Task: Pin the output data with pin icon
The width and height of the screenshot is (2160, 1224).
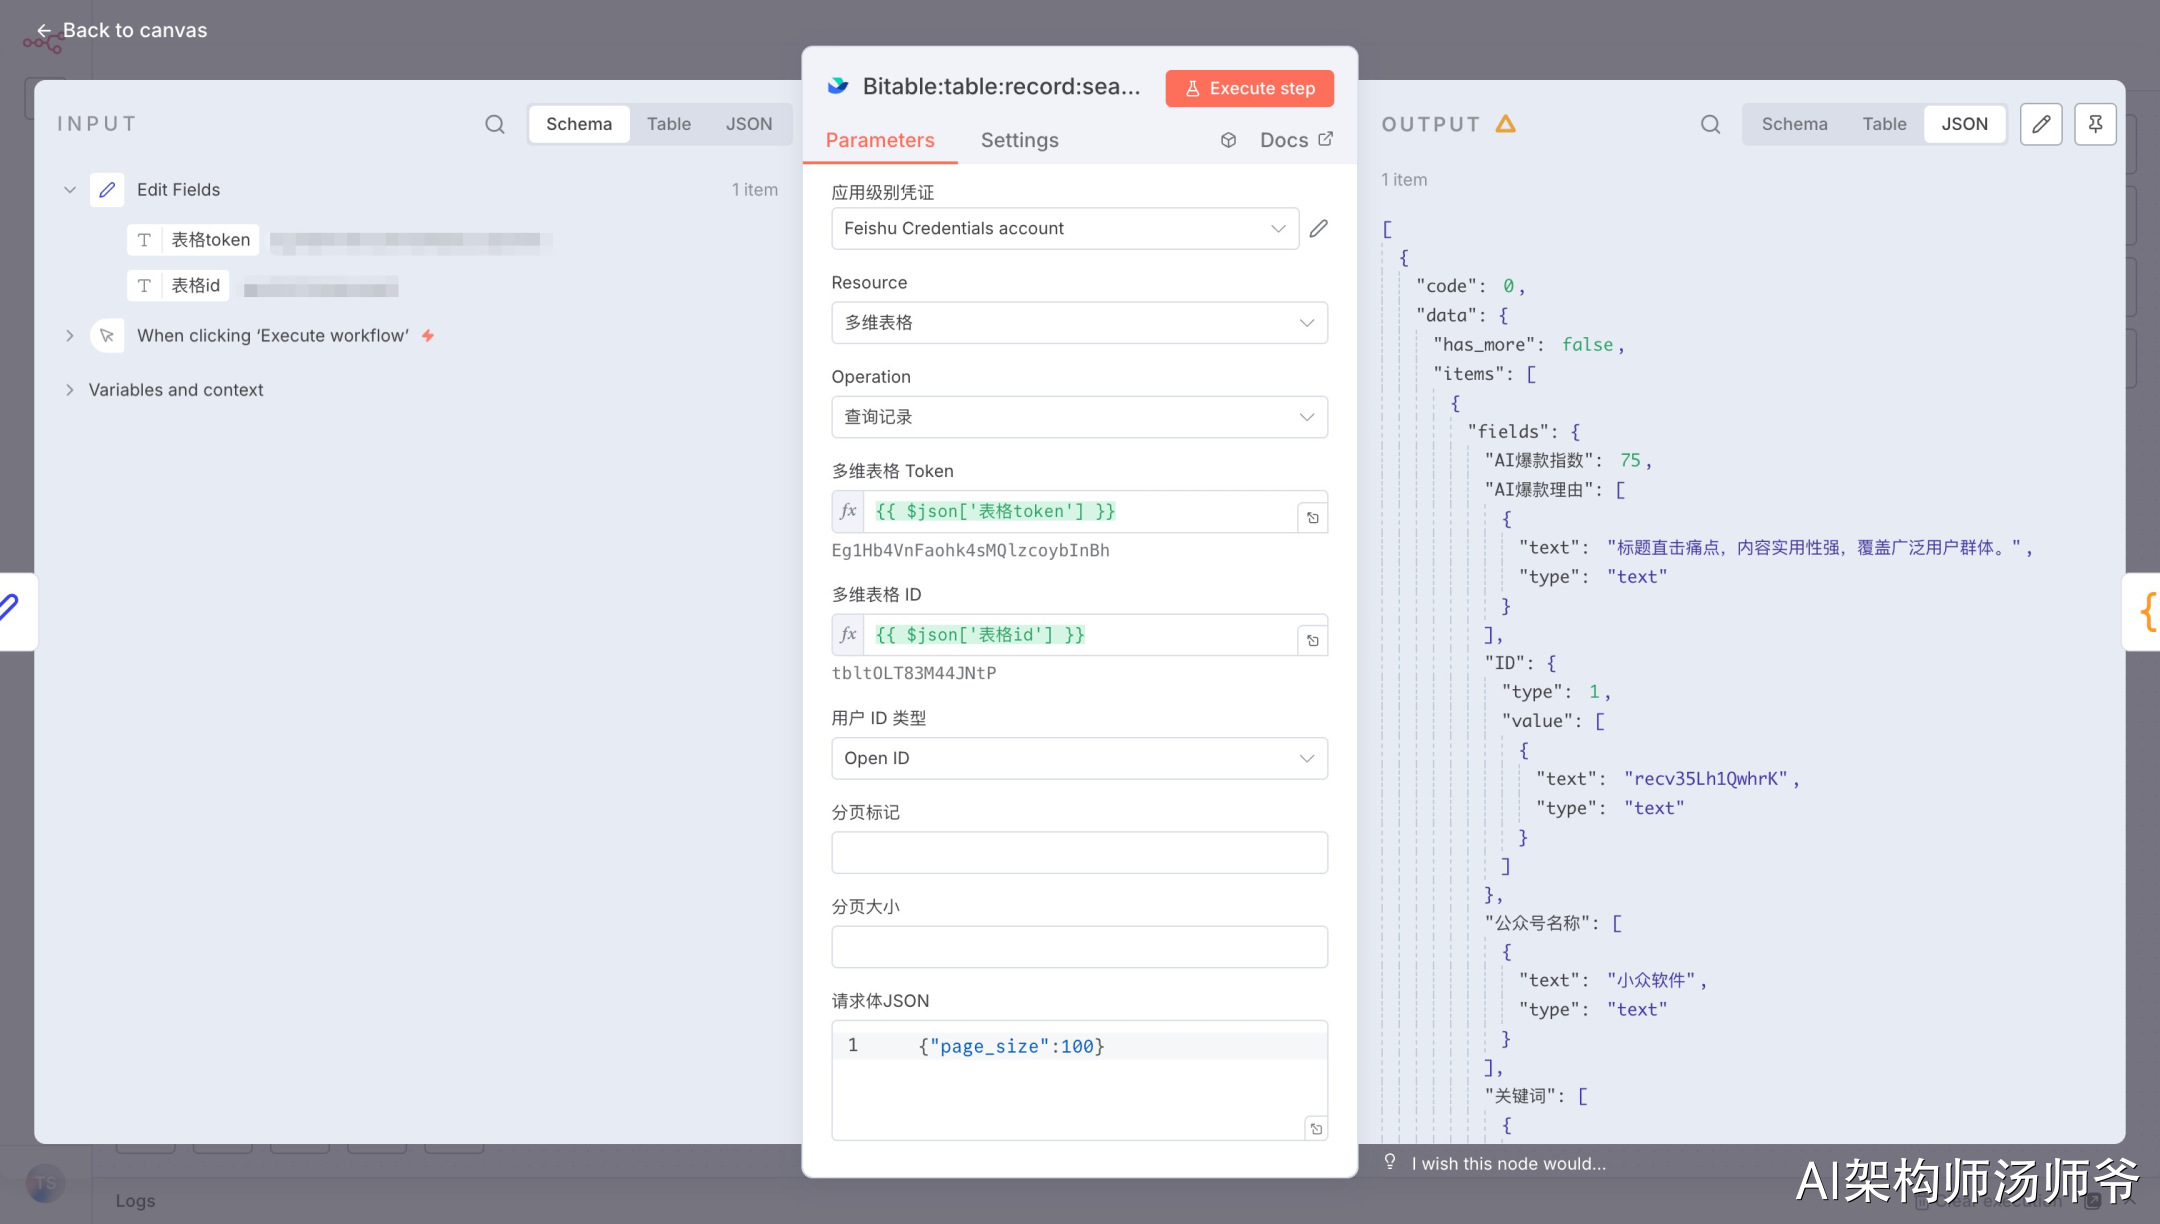Action: 2095,124
